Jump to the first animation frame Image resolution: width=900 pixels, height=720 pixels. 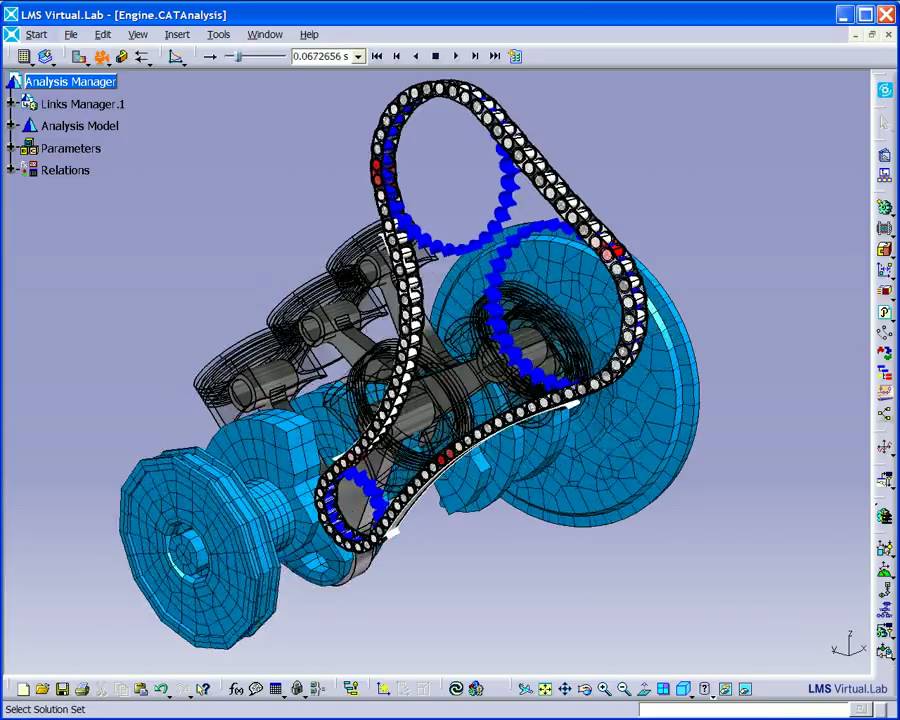click(x=377, y=56)
